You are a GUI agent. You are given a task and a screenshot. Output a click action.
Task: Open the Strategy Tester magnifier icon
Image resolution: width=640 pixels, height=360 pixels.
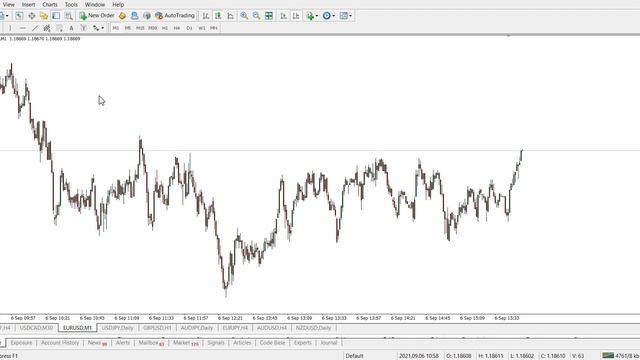tap(69, 16)
